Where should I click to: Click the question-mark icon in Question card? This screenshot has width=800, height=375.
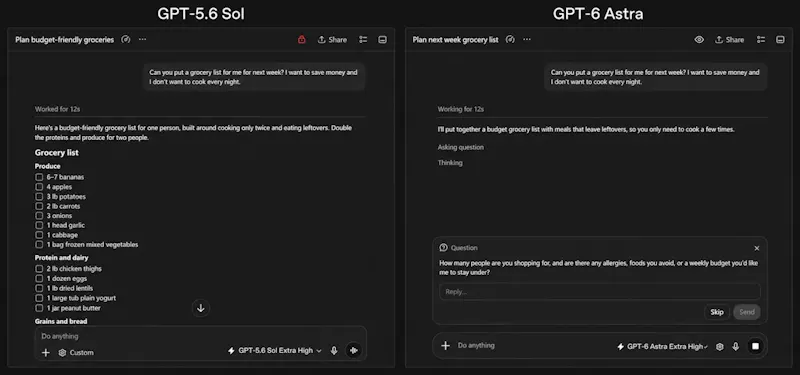coord(443,247)
